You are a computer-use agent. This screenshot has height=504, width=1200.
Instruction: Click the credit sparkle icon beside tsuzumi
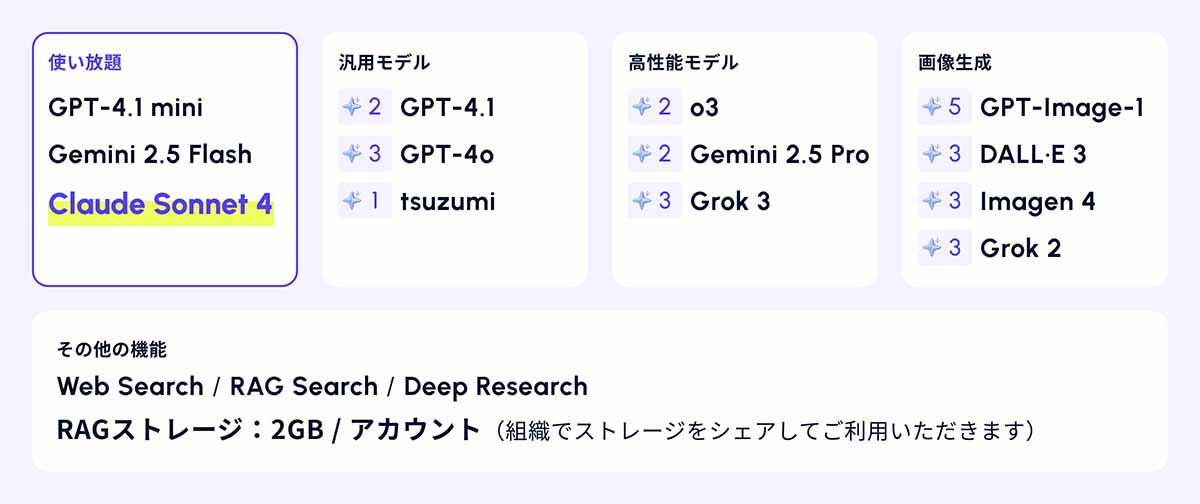tap(351, 201)
